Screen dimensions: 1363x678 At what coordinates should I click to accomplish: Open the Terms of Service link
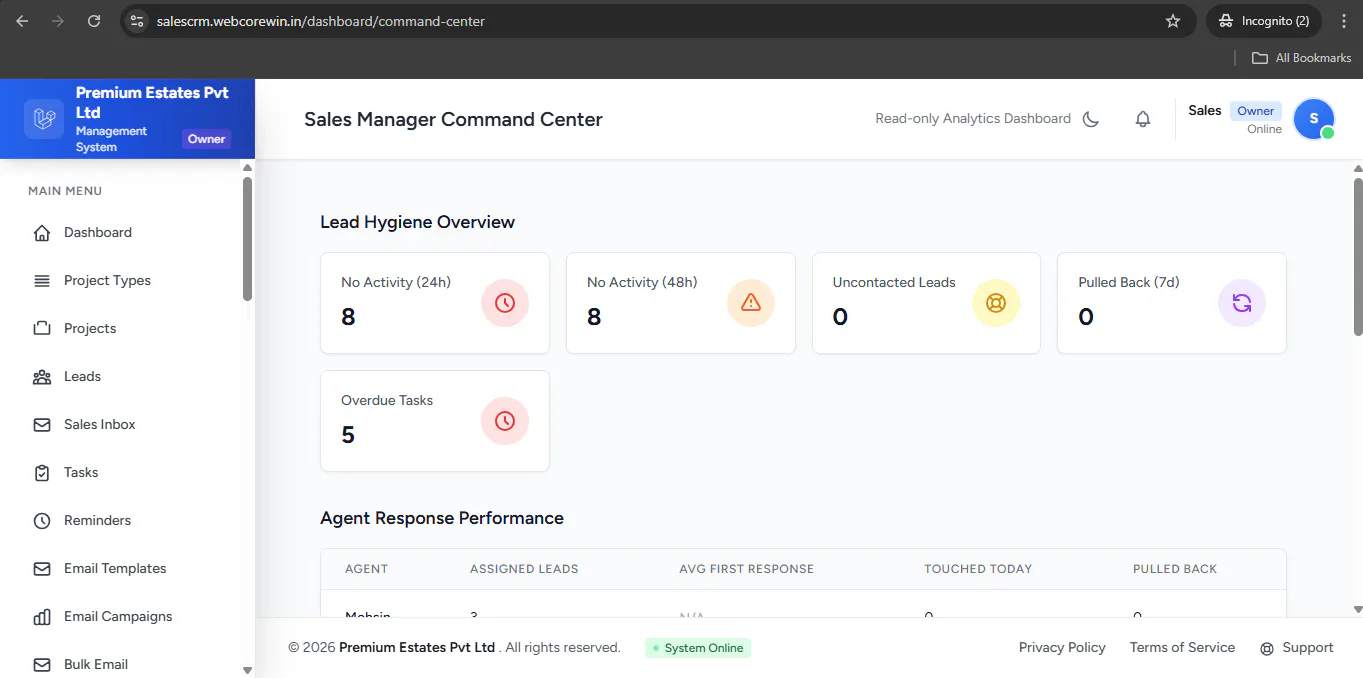point(1182,648)
